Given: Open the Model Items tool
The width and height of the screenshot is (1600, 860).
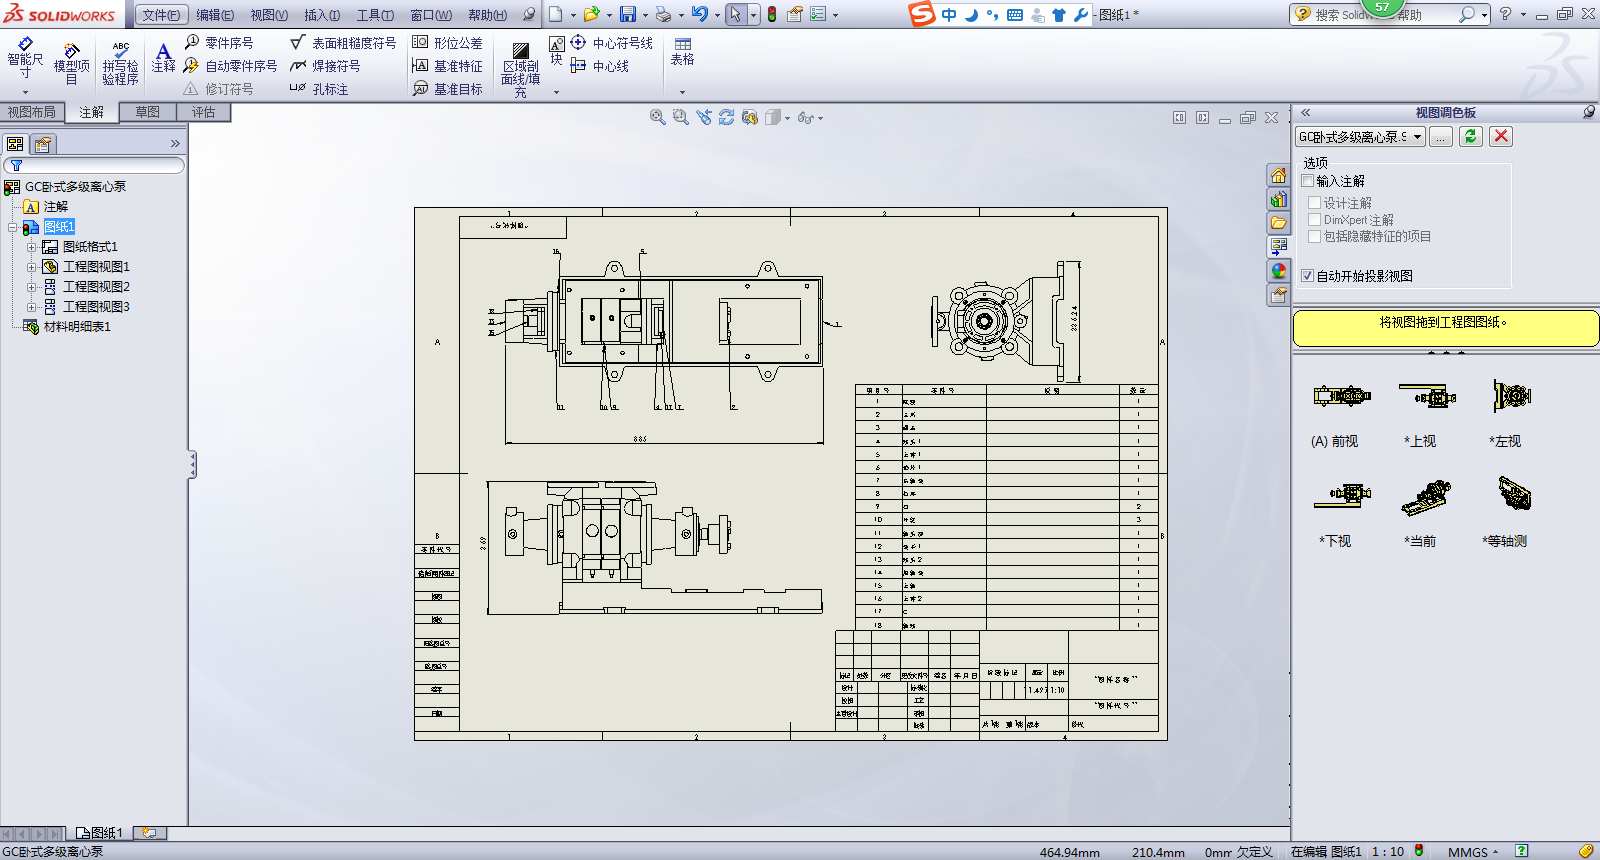Looking at the screenshot, I should coord(71,64).
